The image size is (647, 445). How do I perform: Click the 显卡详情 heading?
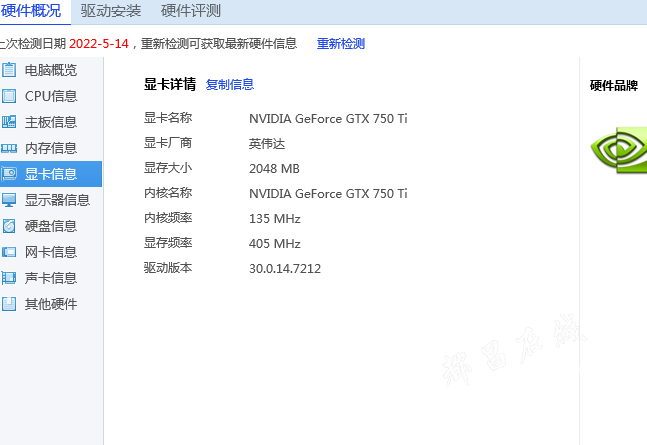(170, 84)
